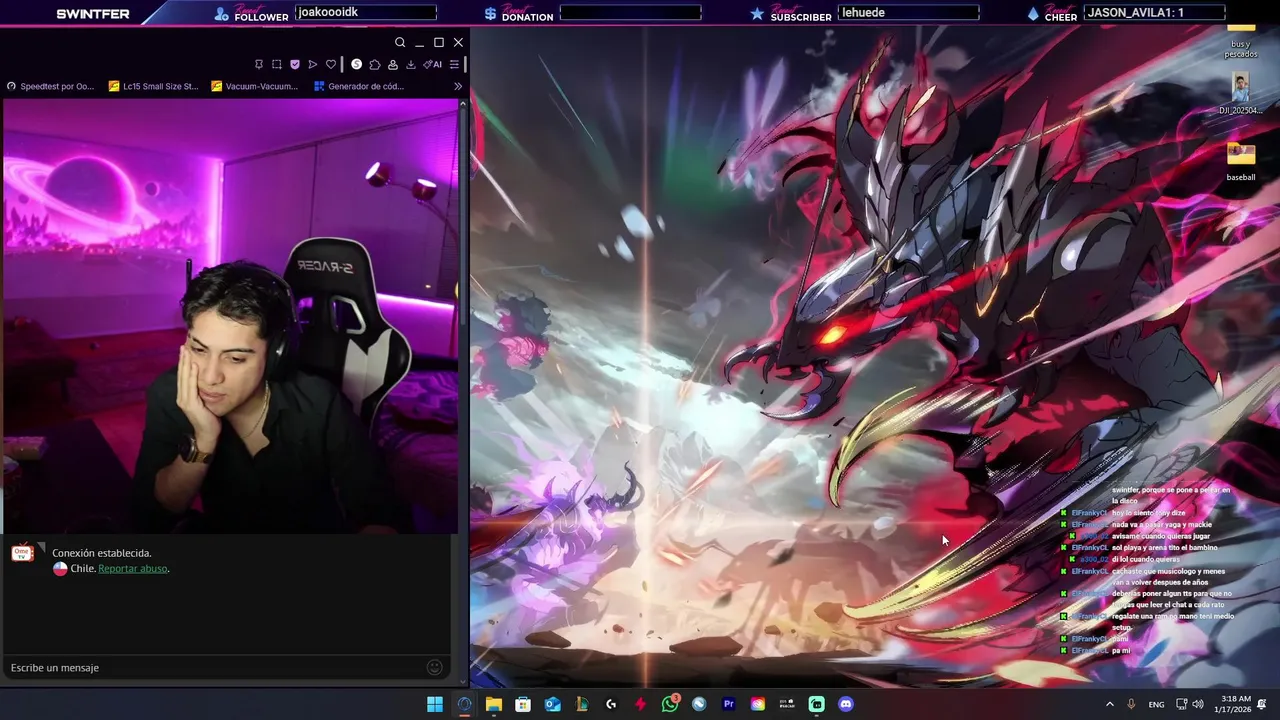Click the microphone tray icon

pyautogui.click(x=1131, y=704)
